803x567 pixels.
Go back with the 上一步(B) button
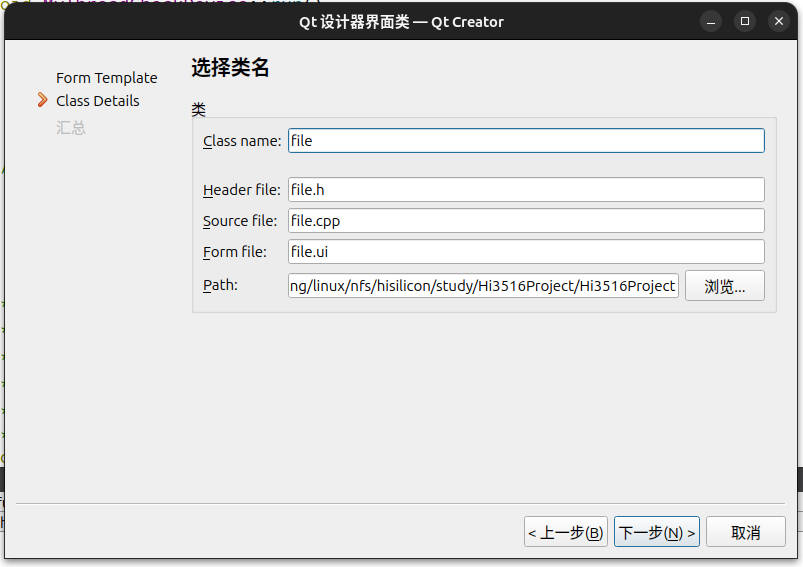(566, 533)
